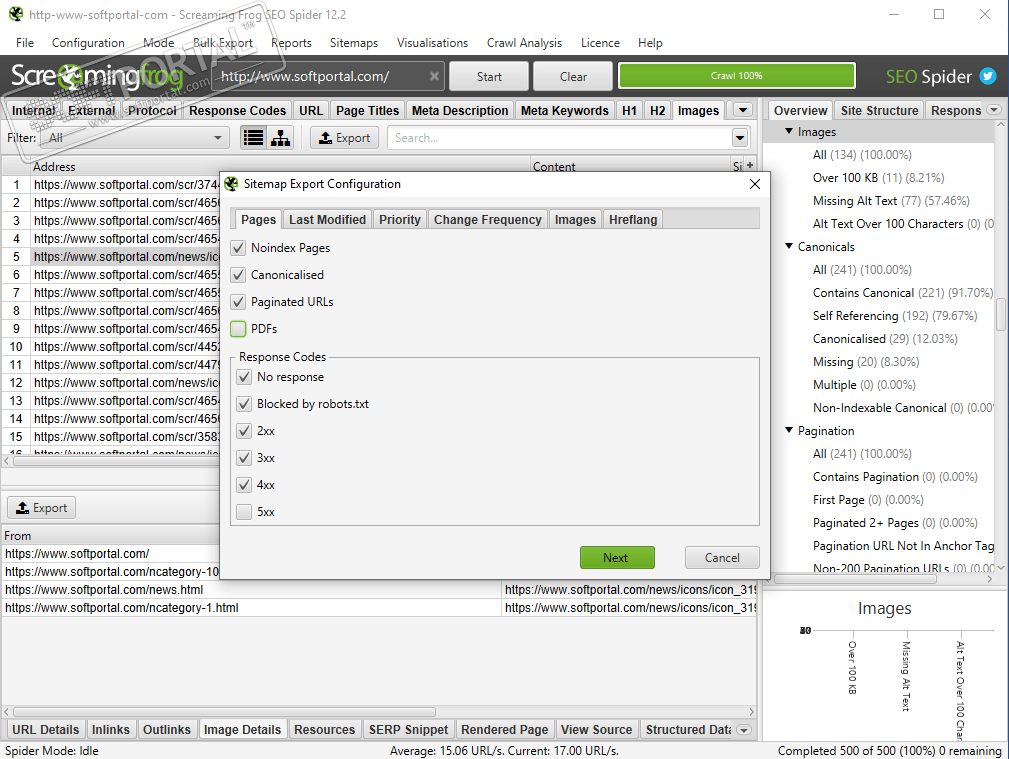Uncheck the Noindex Pages checkbox

pos(238,248)
